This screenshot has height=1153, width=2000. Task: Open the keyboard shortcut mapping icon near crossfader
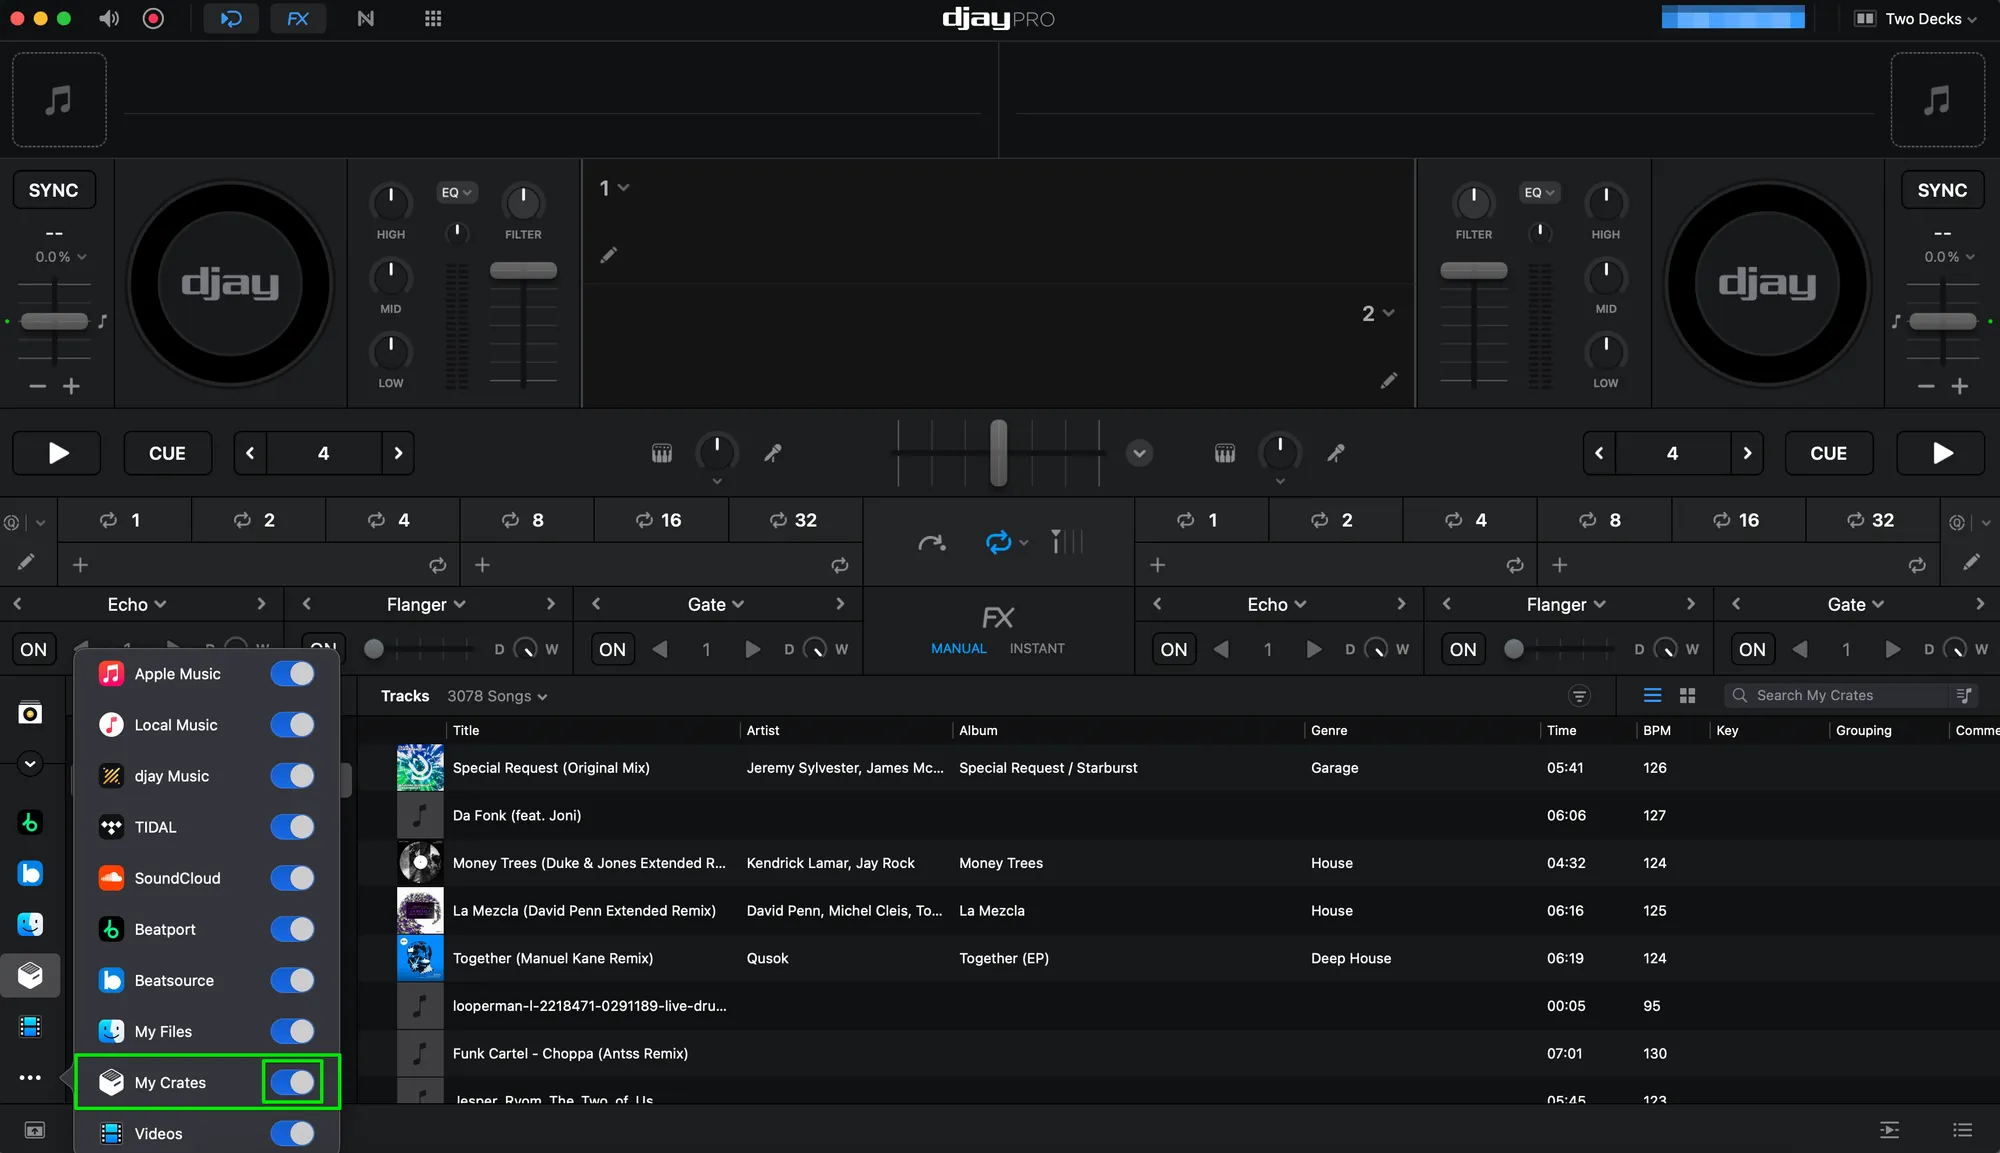(x=661, y=453)
